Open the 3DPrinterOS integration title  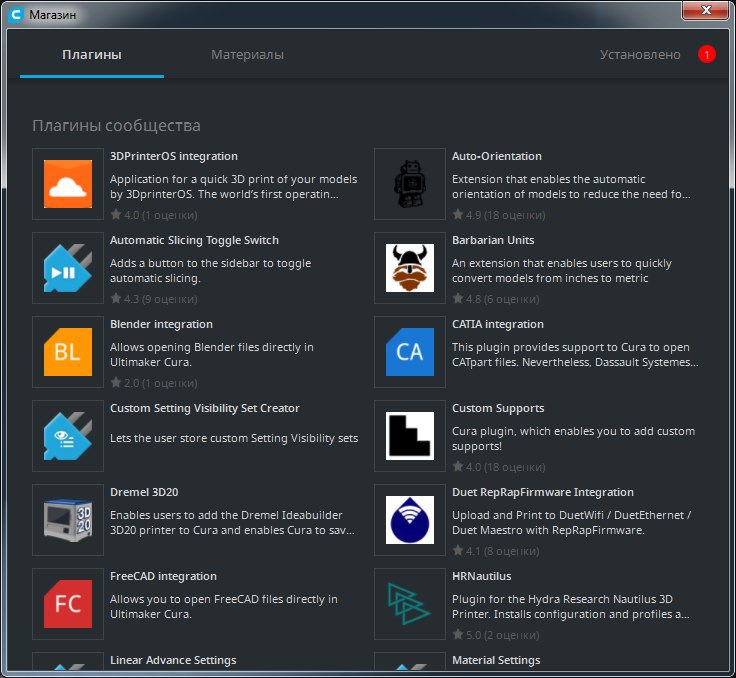174,156
